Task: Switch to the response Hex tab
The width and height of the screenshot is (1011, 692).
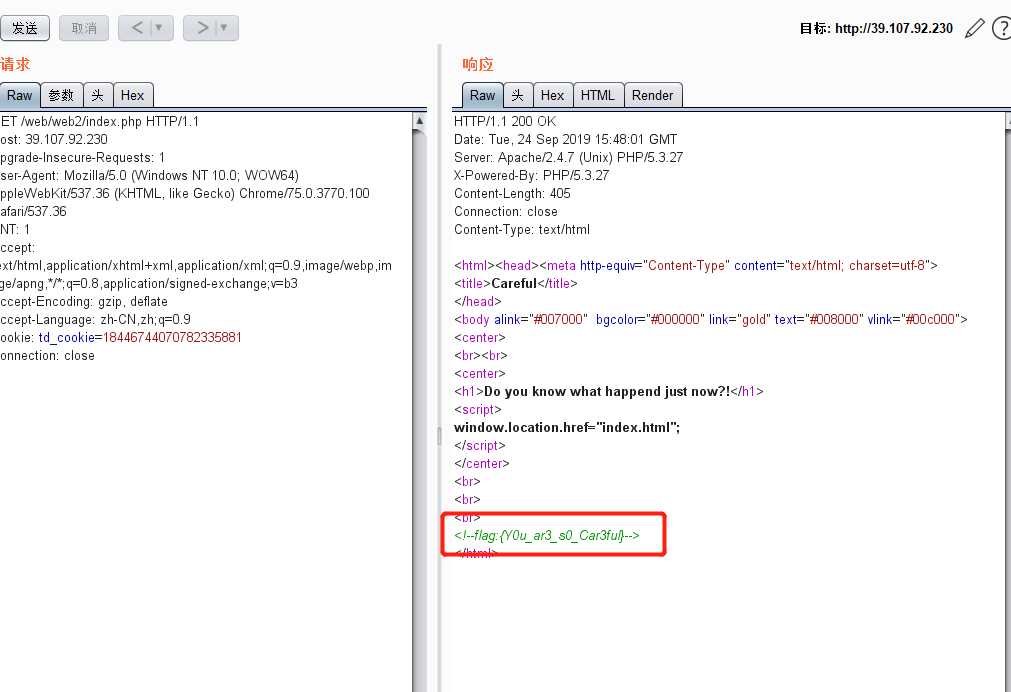Action: point(553,95)
